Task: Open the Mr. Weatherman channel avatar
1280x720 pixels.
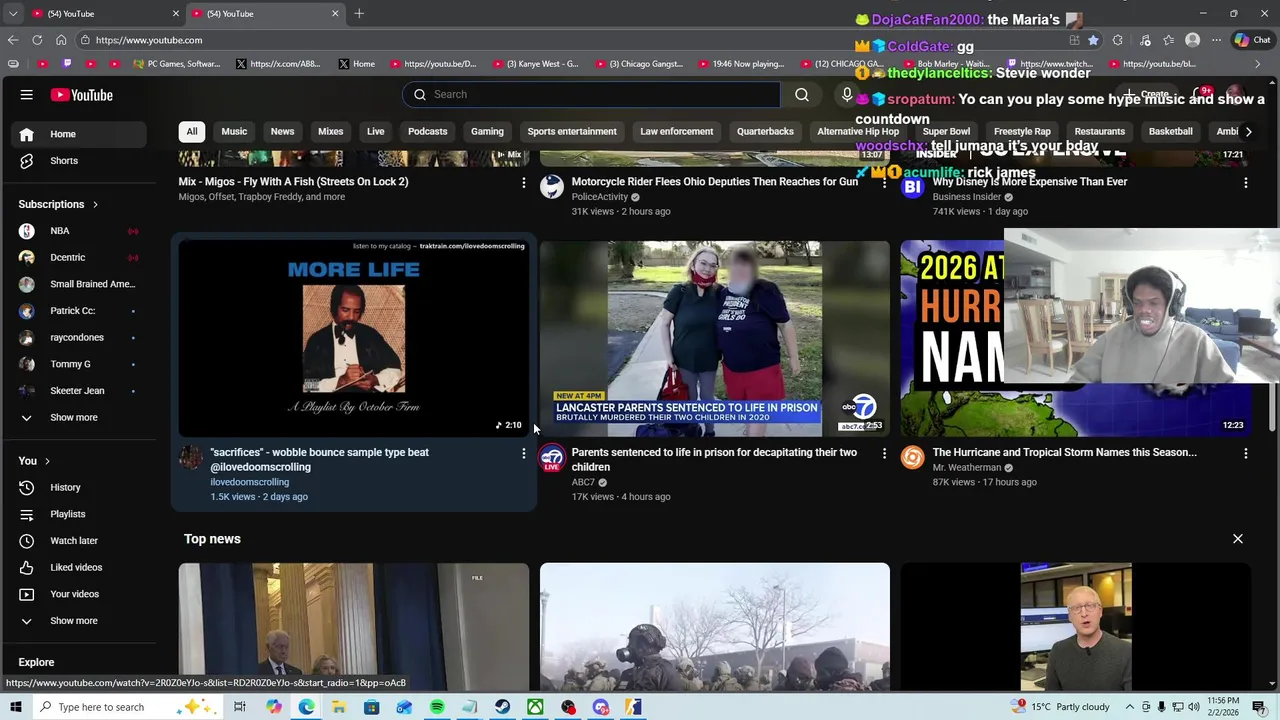Action: pyautogui.click(x=912, y=458)
